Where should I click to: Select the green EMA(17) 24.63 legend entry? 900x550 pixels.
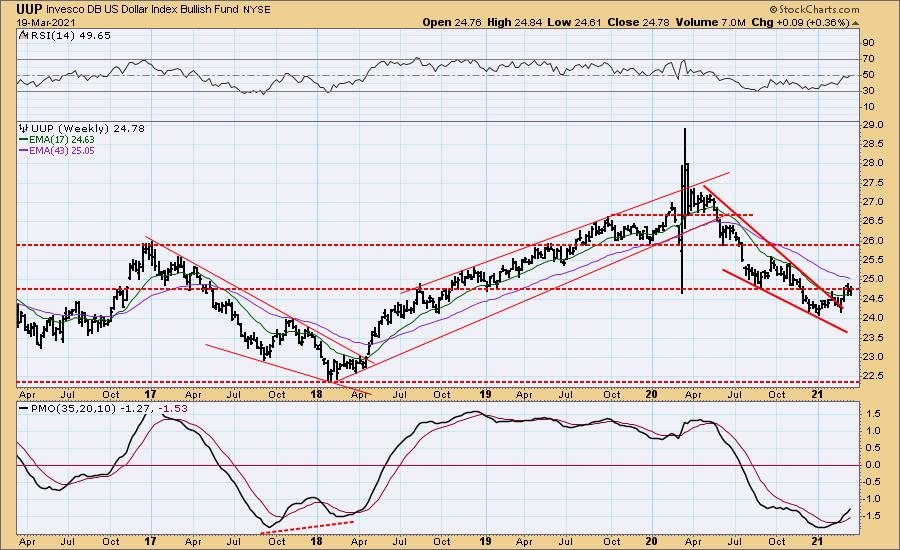[57, 140]
